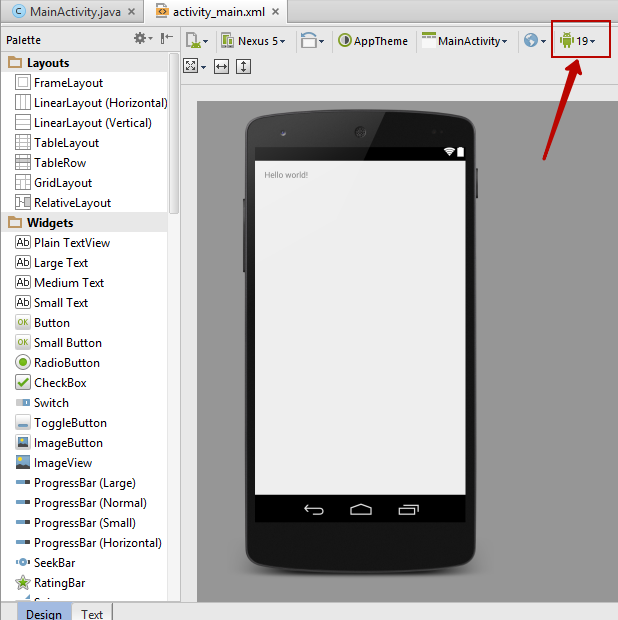Click the hide palette panel icon
The image size is (618, 620).
(167, 38)
